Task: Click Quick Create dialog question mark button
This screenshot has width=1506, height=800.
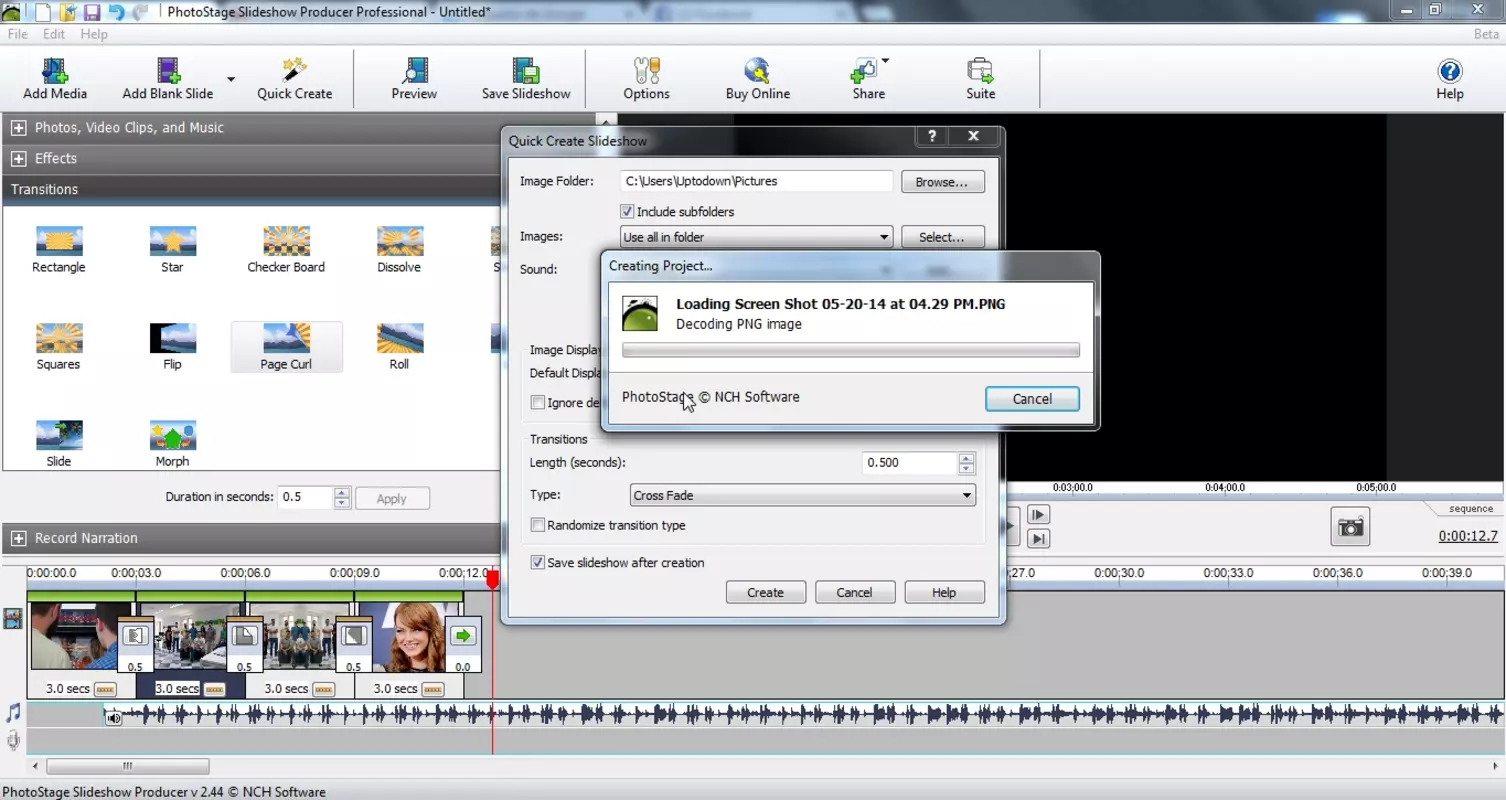Action: [932, 136]
